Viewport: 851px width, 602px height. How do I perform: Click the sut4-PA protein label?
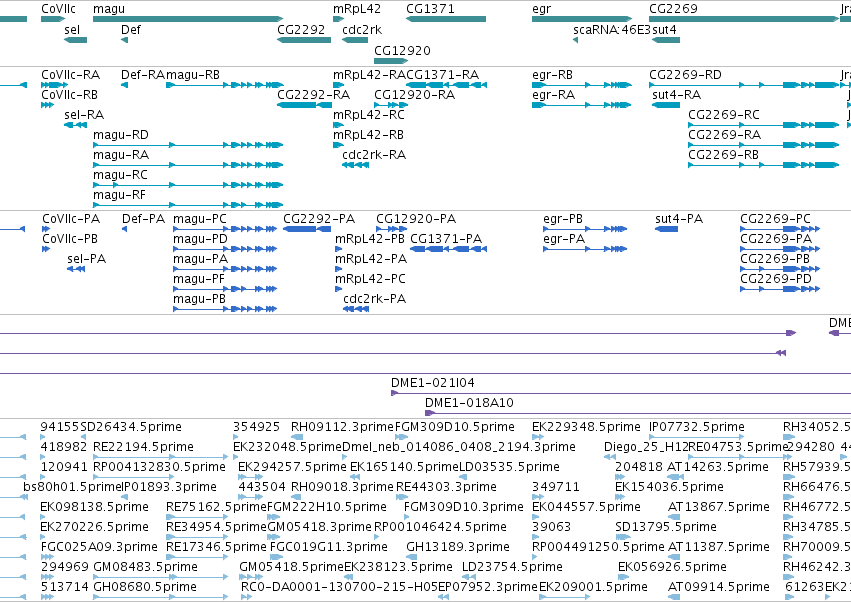click(x=679, y=219)
